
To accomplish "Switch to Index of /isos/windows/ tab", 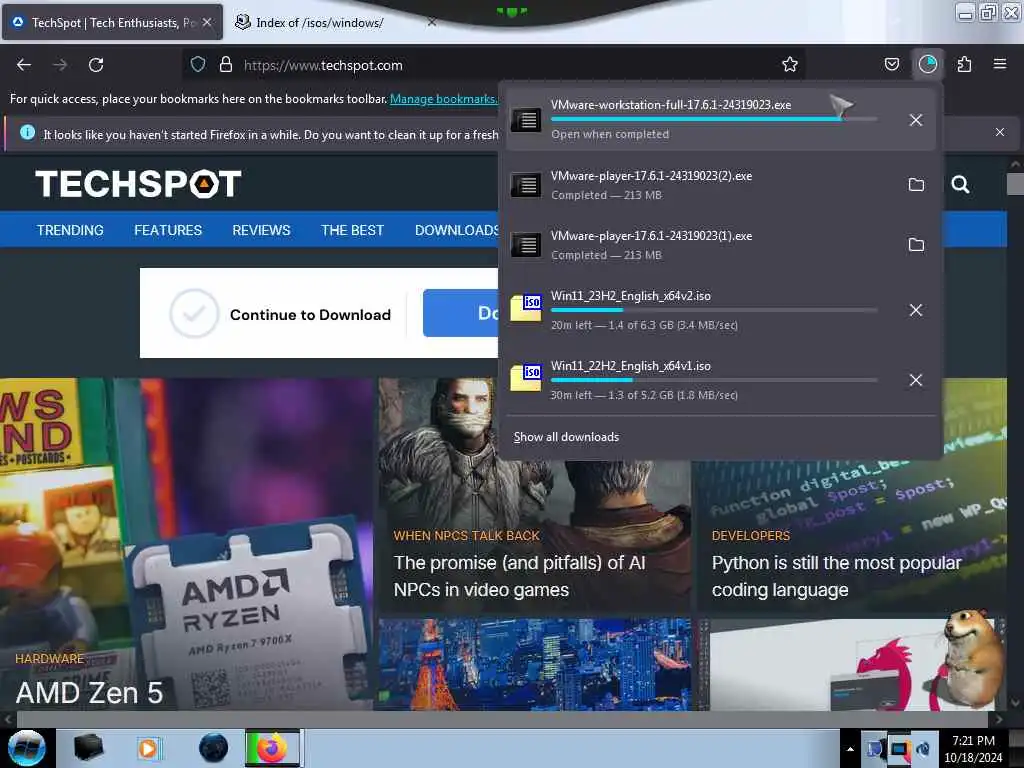I will click(319, 23).
